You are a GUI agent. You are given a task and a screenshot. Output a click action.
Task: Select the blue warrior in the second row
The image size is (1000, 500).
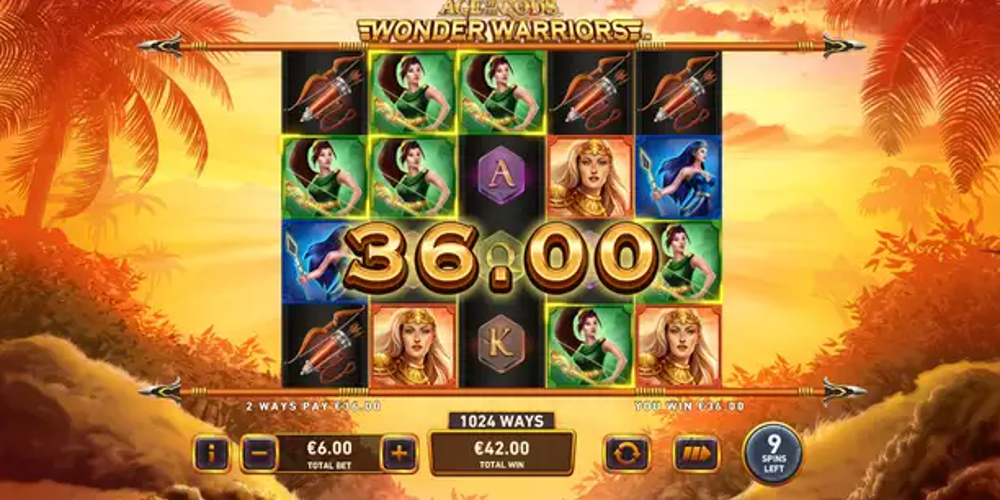(678, 177)
